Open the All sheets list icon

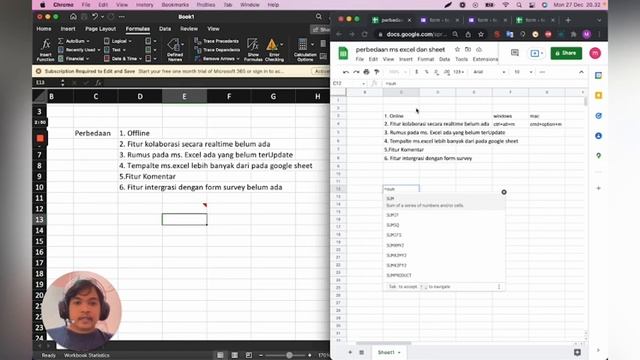coord(362,352)
